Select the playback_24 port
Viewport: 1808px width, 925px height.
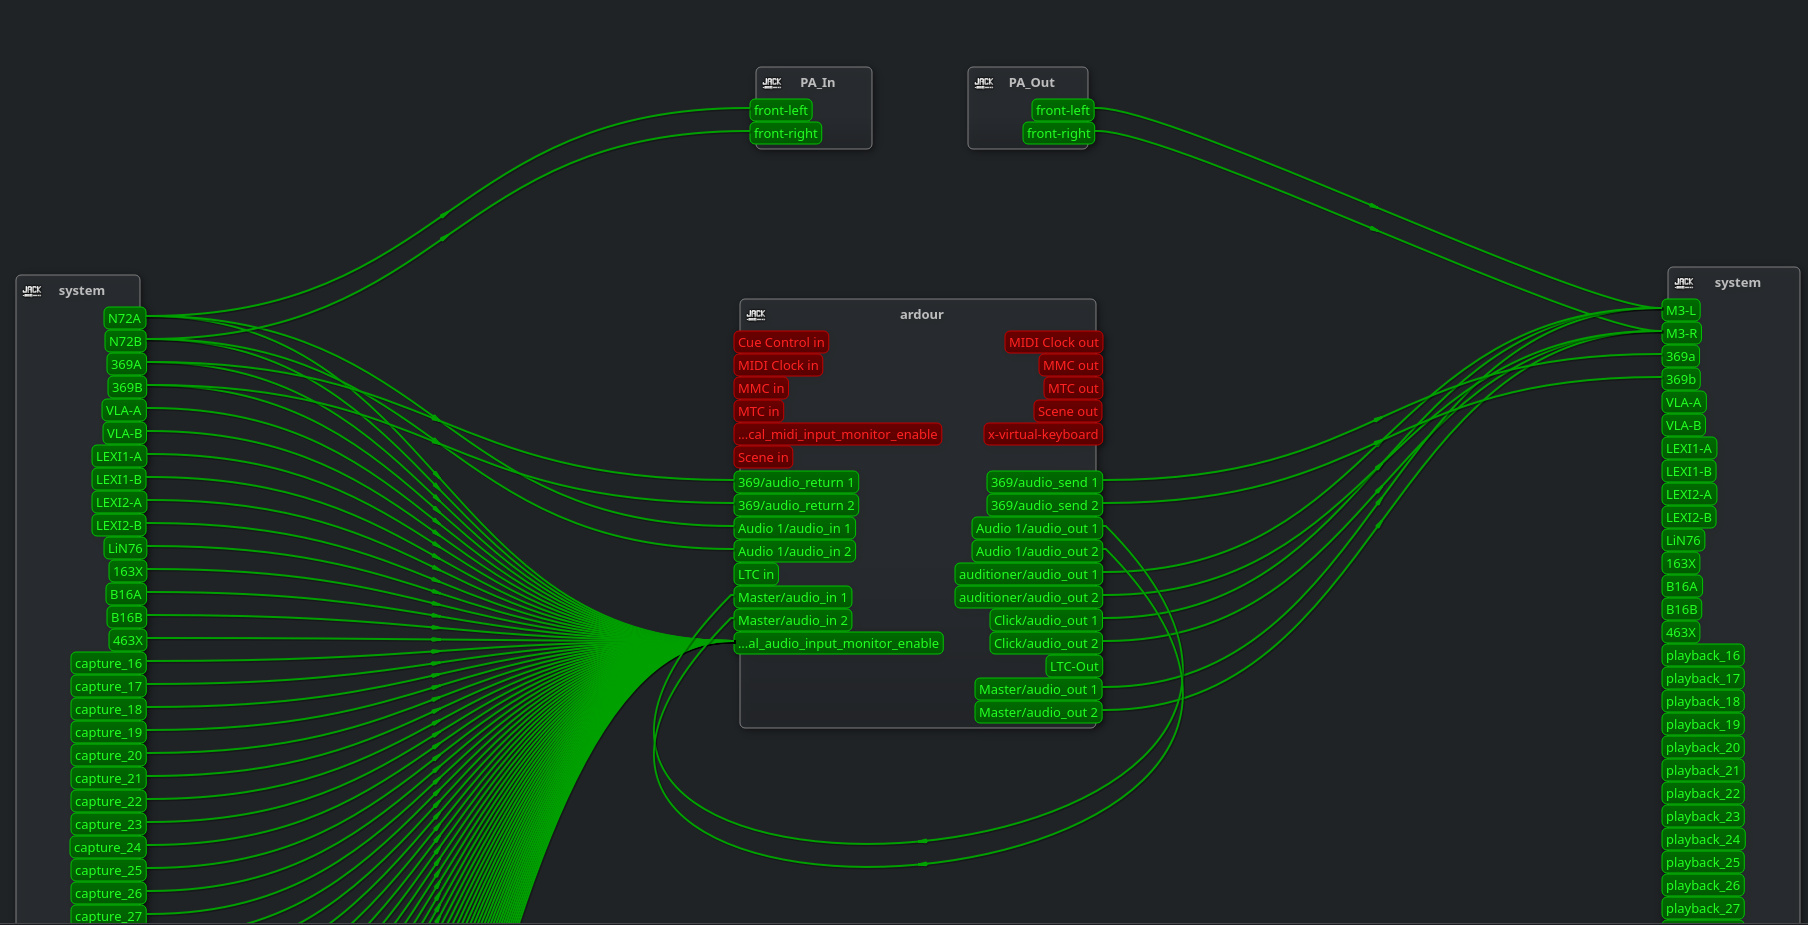tap(1703, 840)
